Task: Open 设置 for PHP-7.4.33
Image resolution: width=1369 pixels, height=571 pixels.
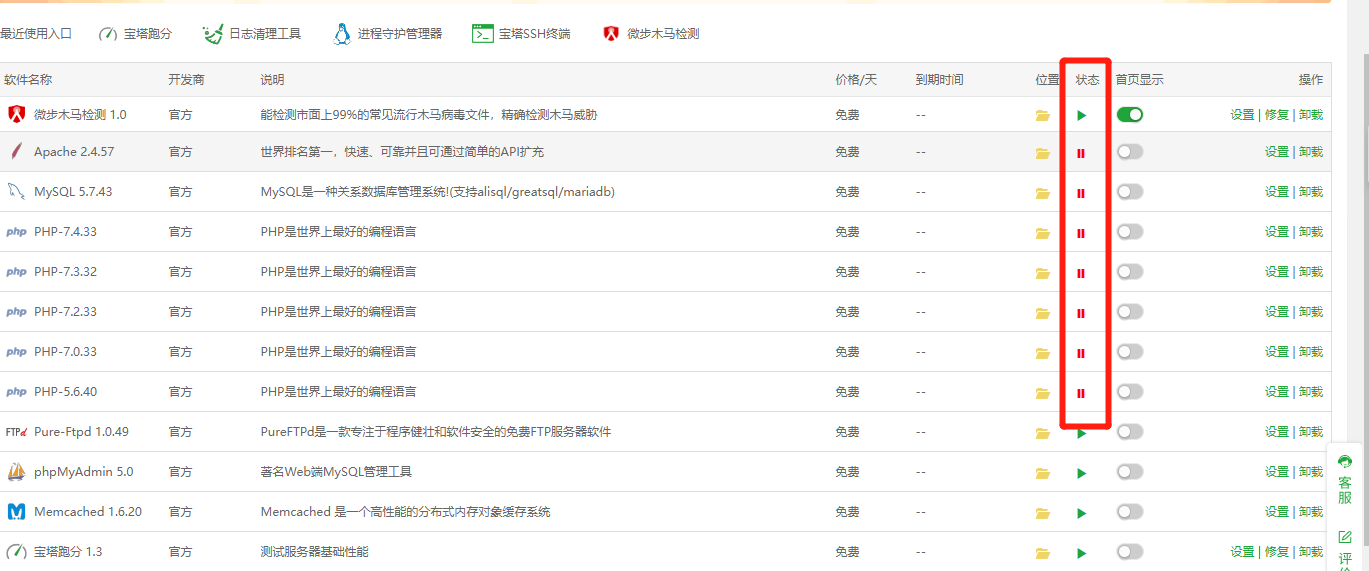Action: [x=1276, y=232]
